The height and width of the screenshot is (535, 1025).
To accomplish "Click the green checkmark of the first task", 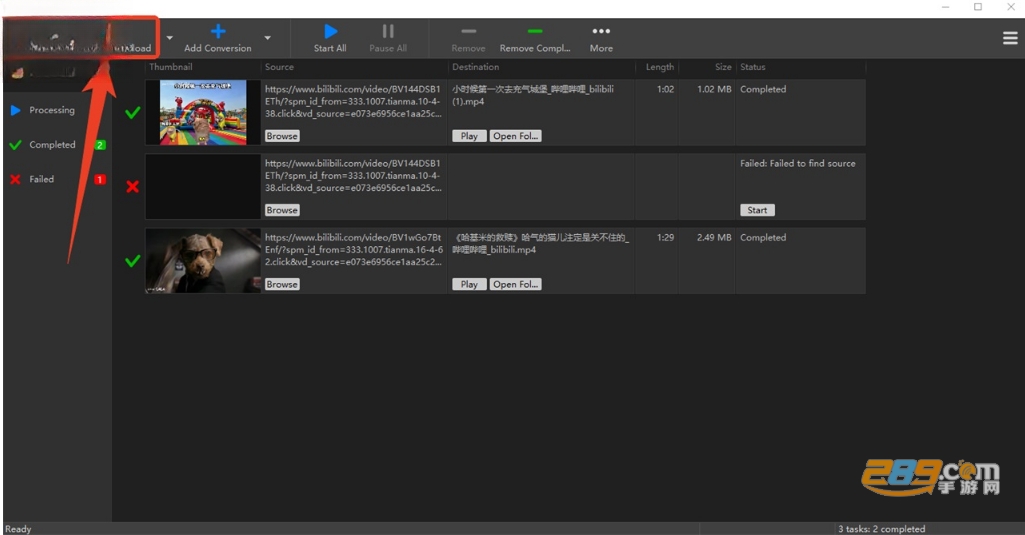I will 133,112.
